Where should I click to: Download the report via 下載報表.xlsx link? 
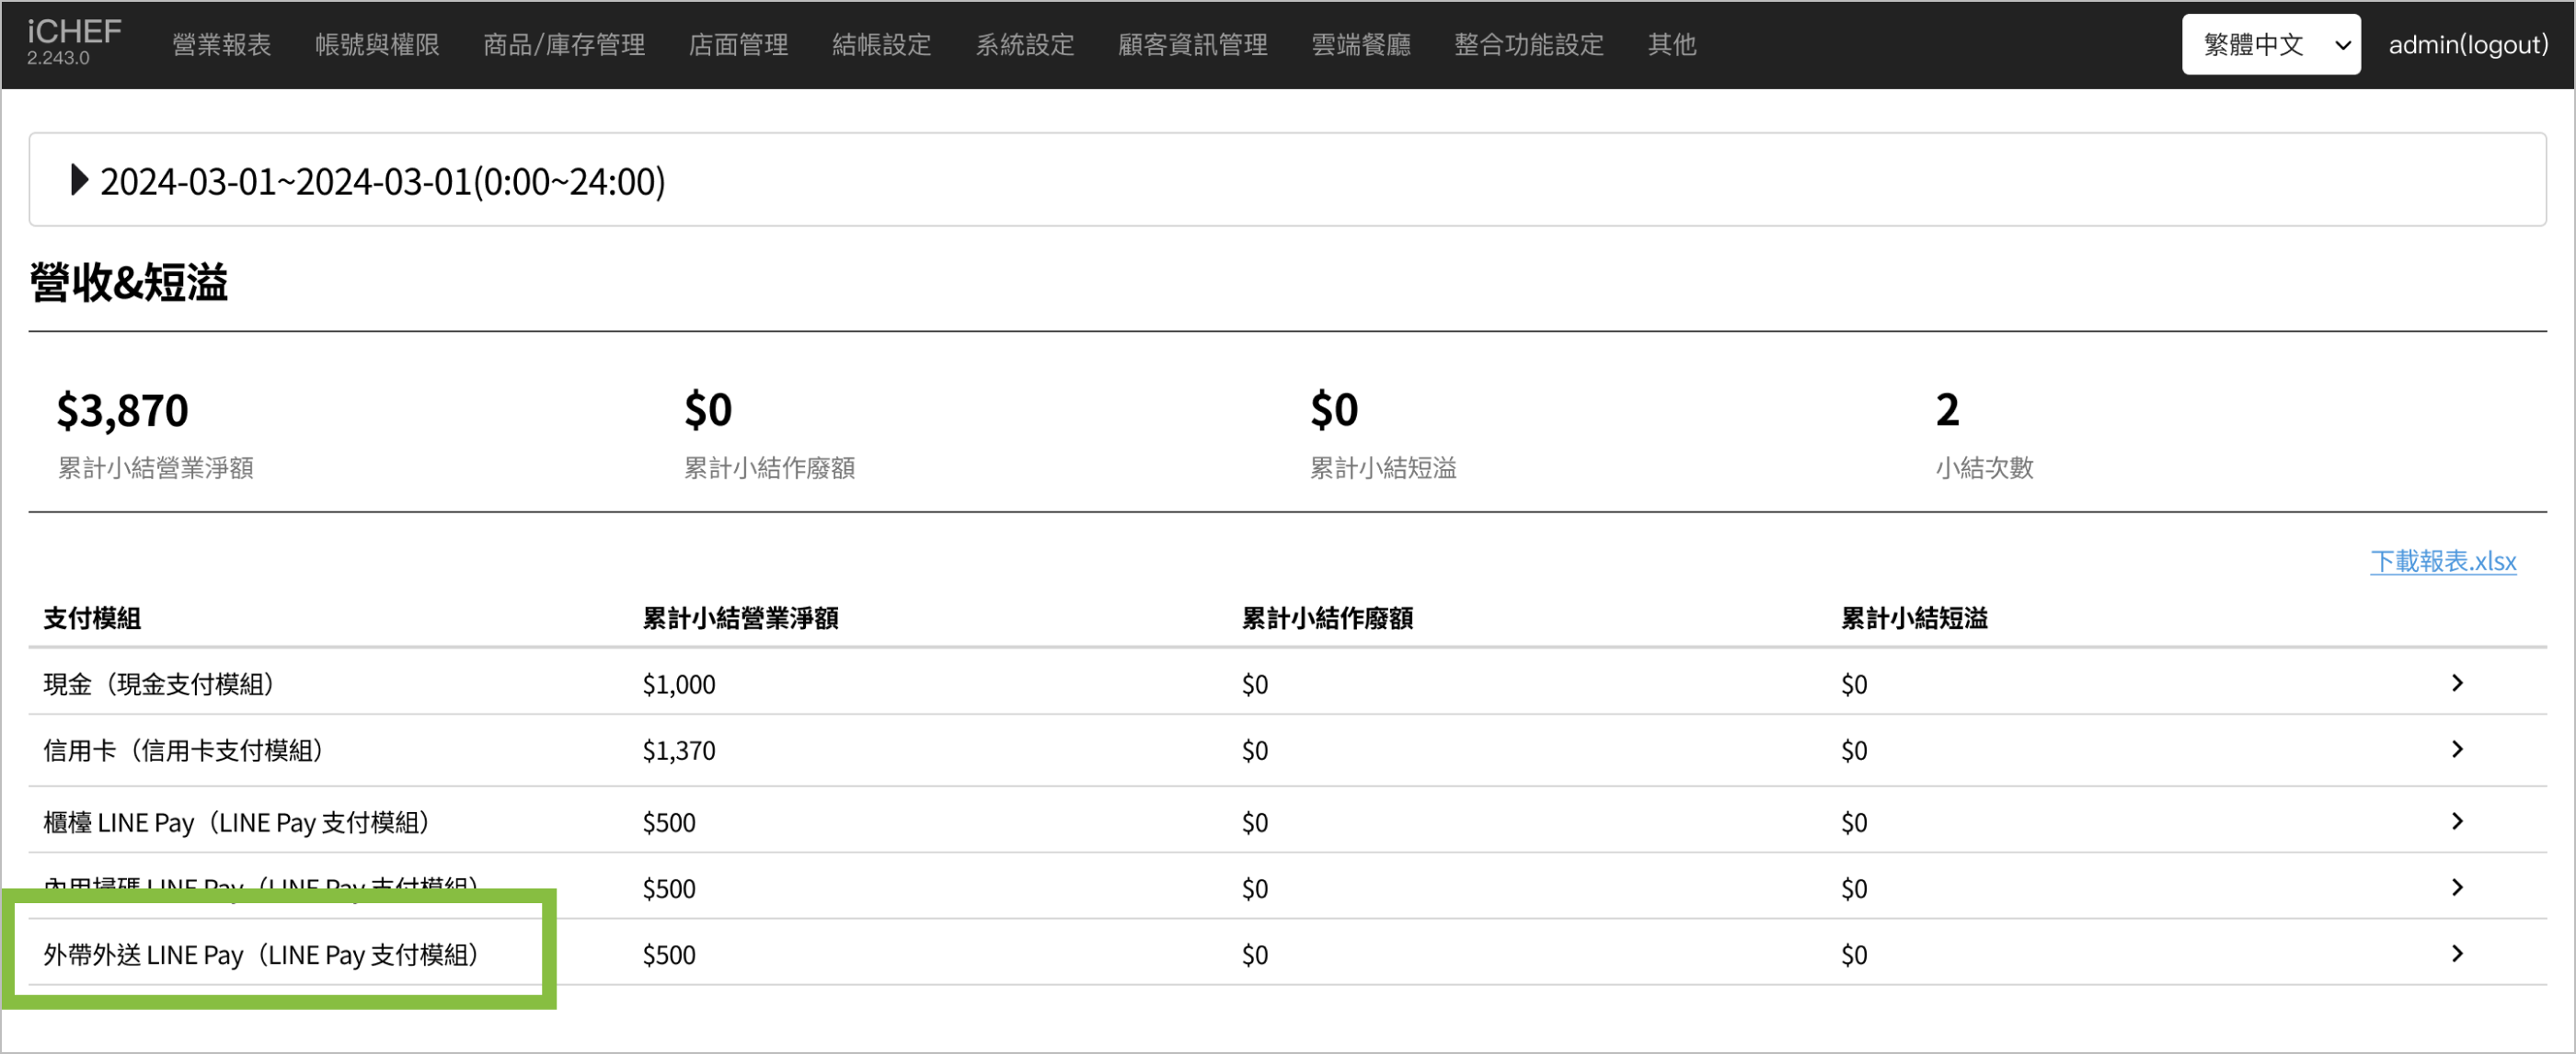click(2442, 561)
